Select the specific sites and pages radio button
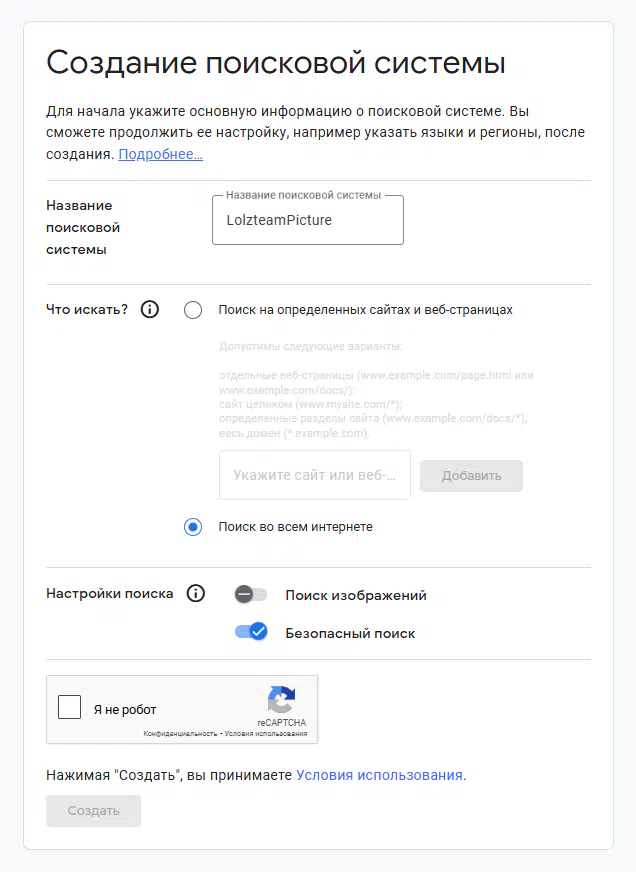Image resolution: width=636 pixels, height=872 pixels. 193,310
